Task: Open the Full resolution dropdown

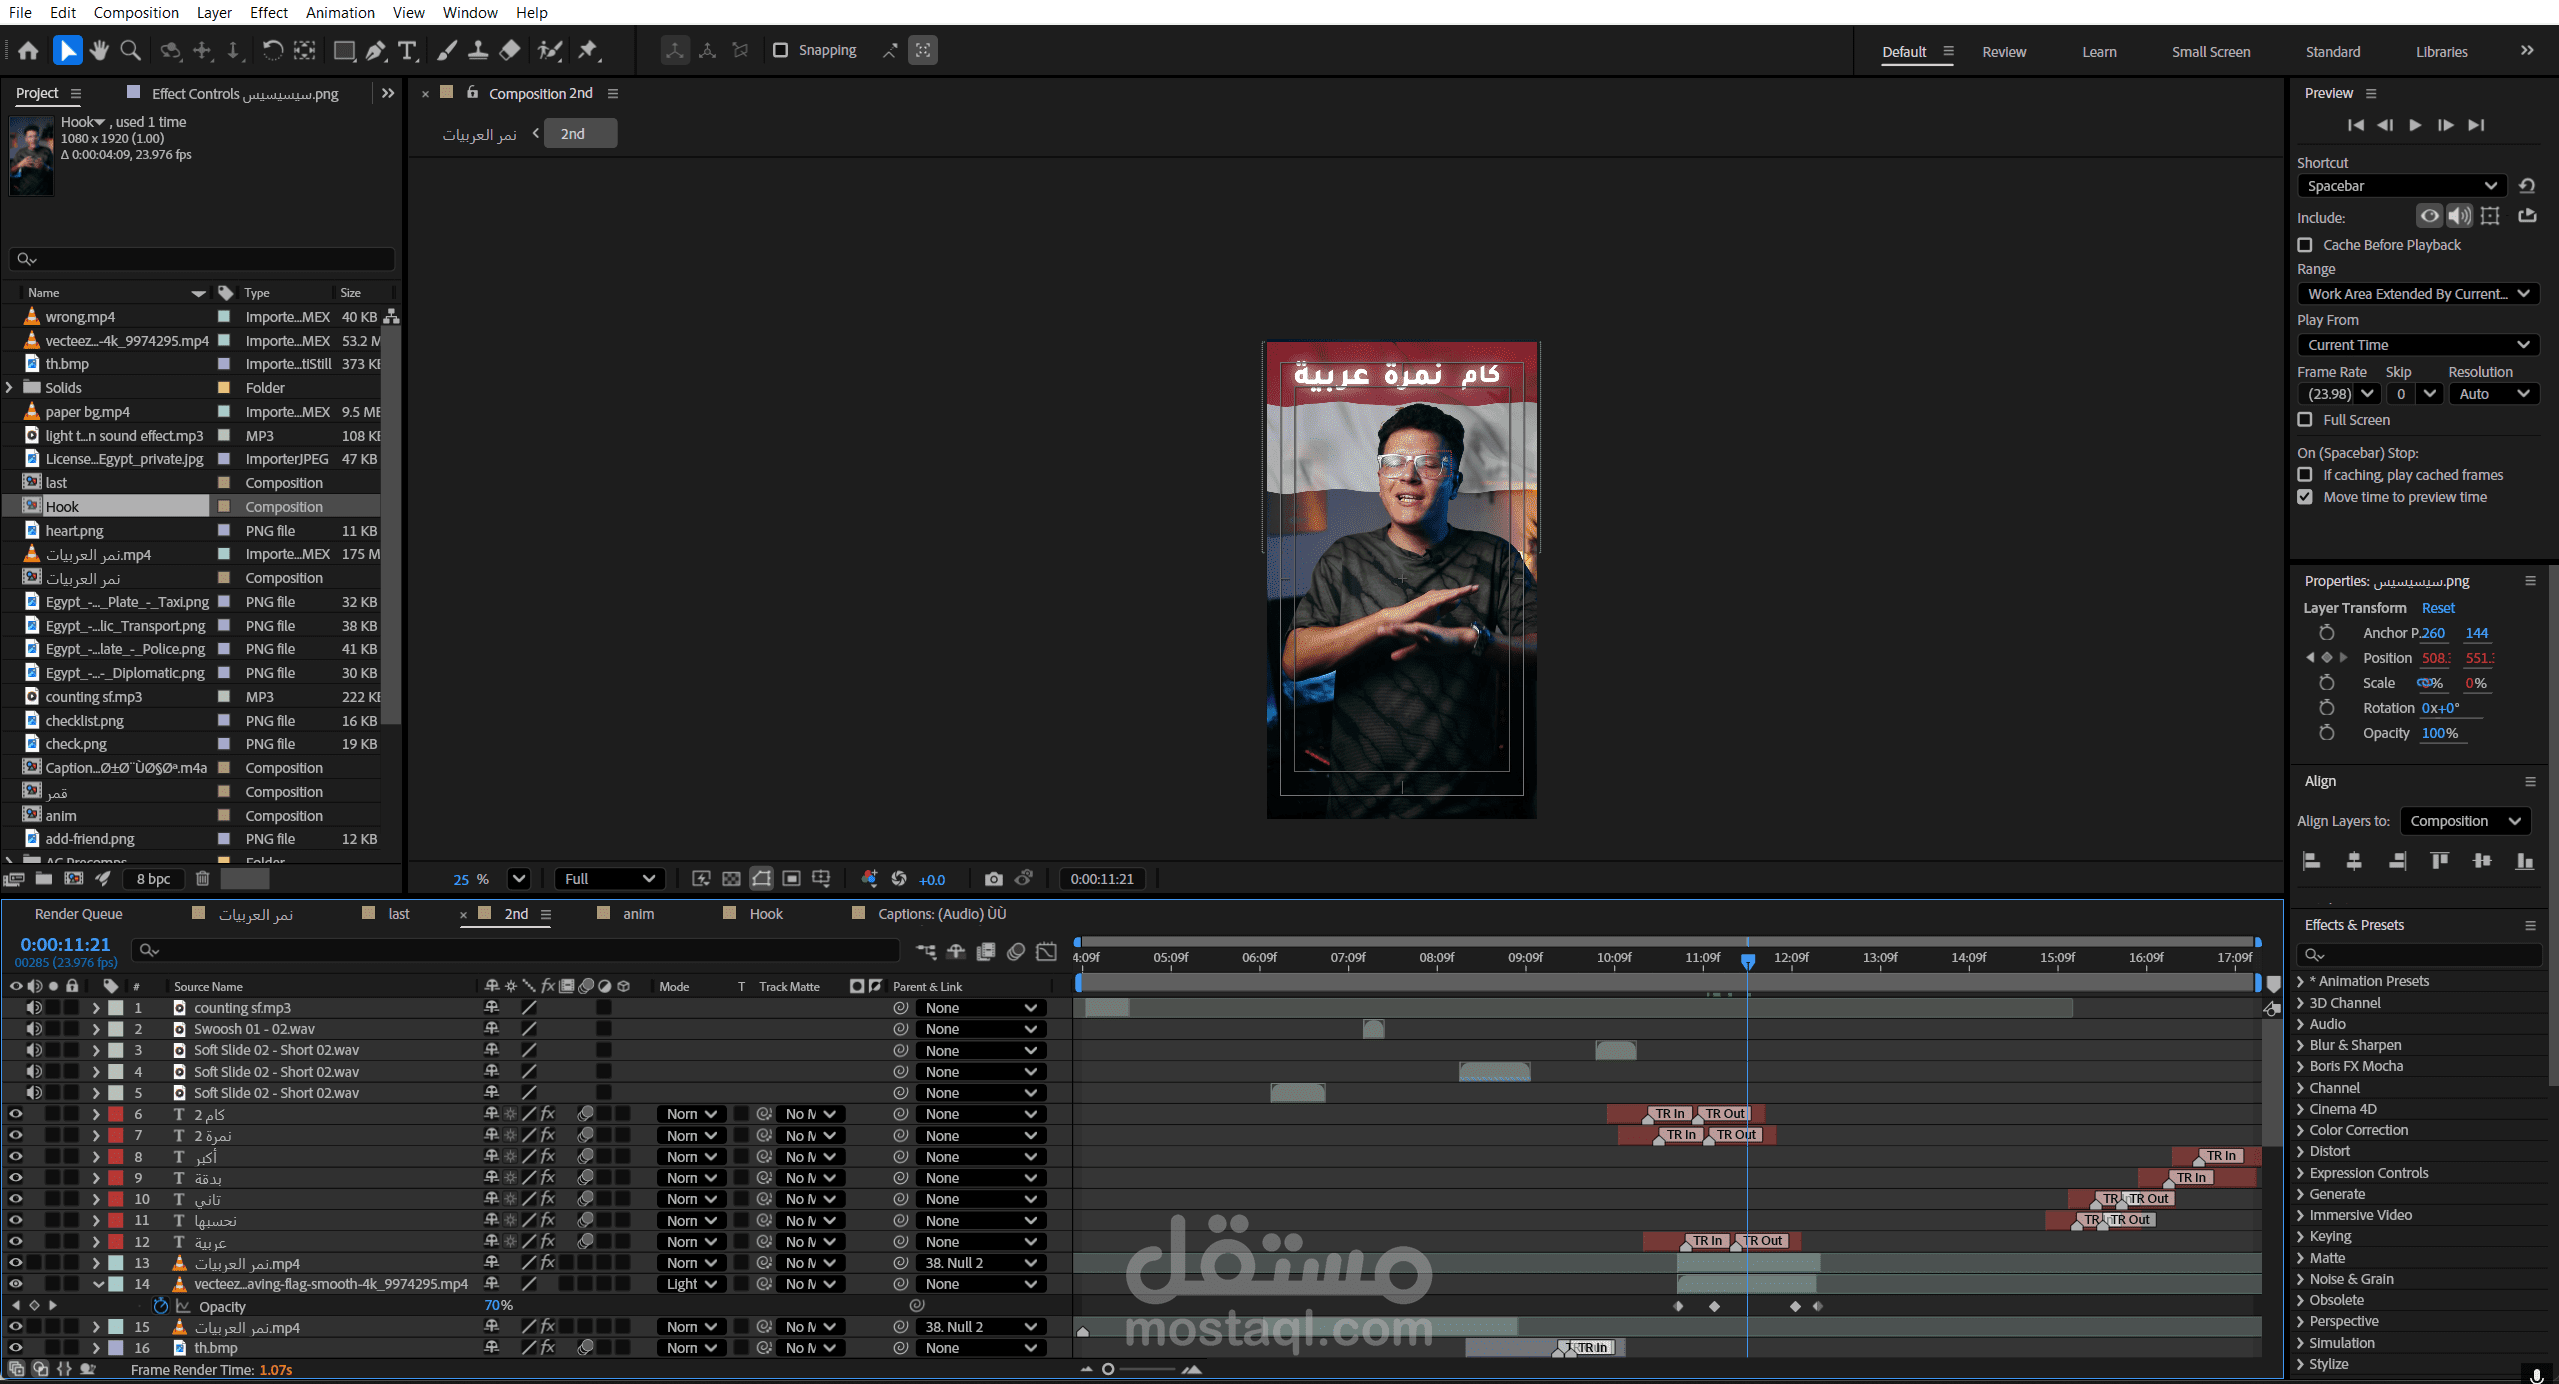Action: [609, 879]
